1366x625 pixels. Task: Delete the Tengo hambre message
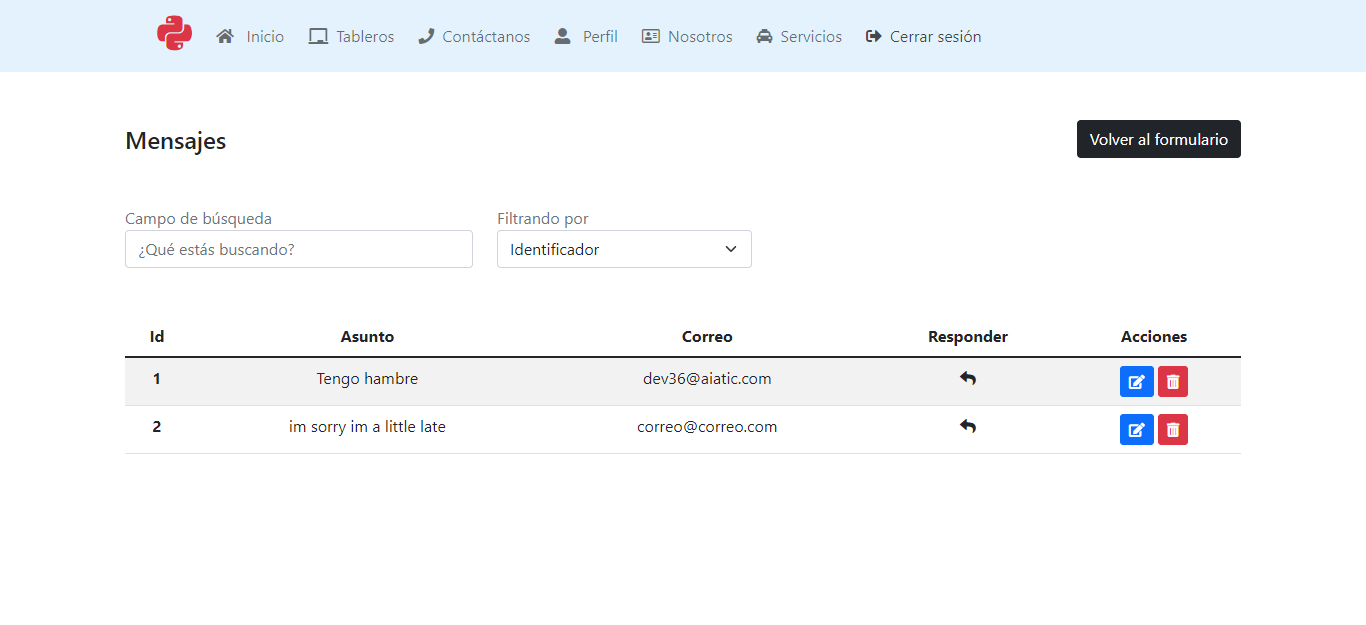[x=1173, y=381]
